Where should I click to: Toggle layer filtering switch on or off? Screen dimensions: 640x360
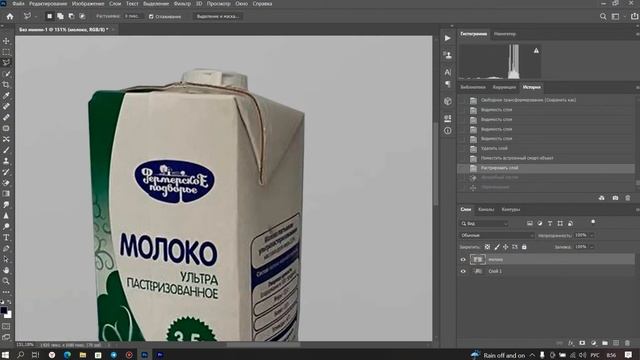coord(593,222)
